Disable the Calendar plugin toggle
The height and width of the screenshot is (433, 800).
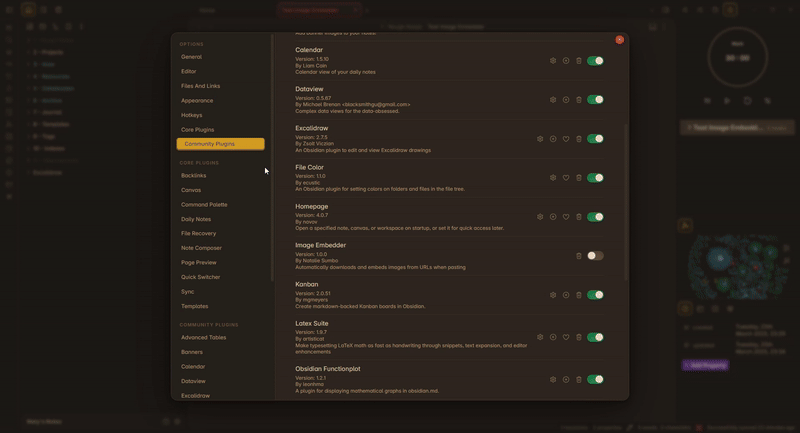595,61
